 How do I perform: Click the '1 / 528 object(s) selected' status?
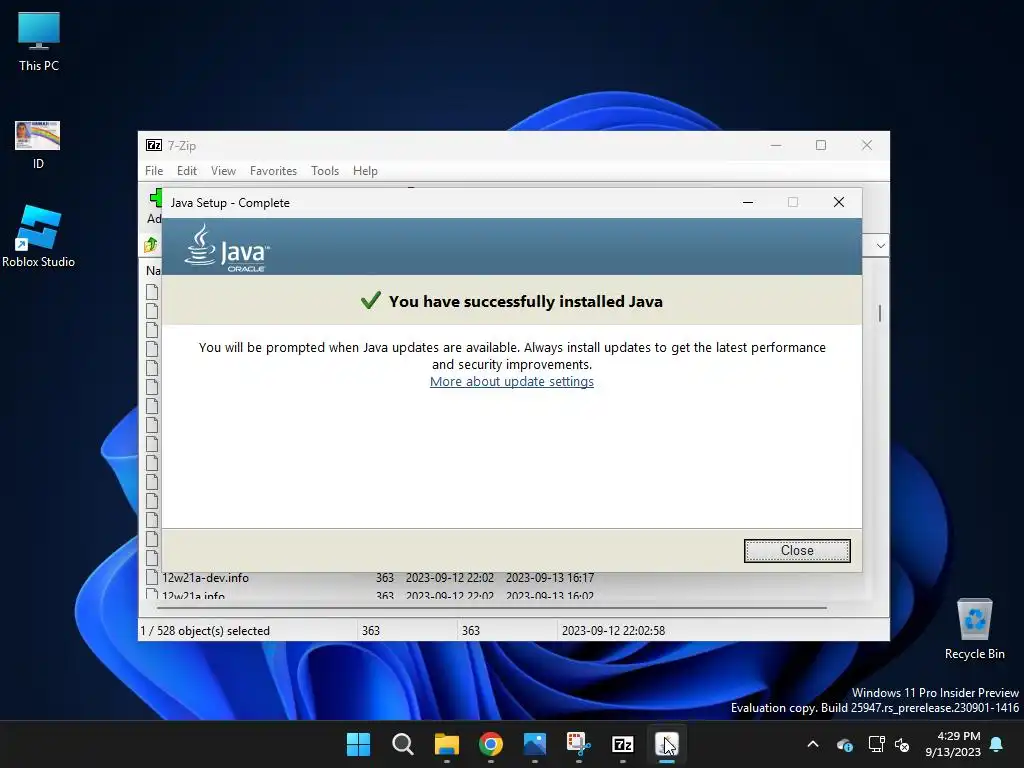pos(205,630)
